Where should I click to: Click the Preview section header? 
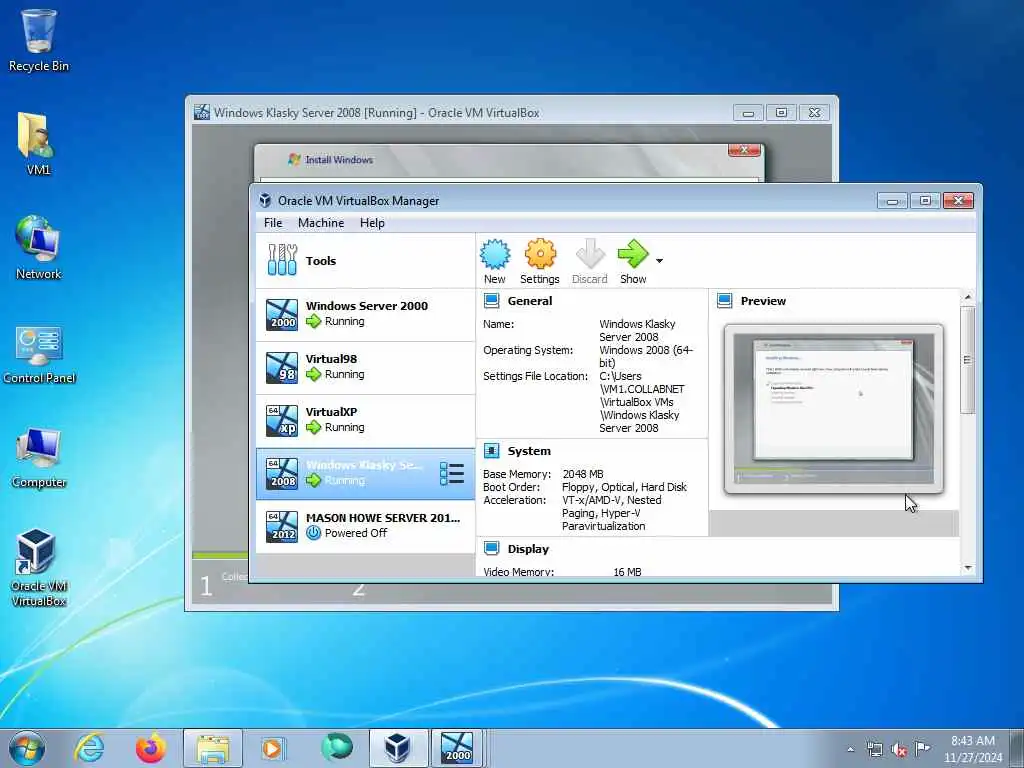coord(763,301)
